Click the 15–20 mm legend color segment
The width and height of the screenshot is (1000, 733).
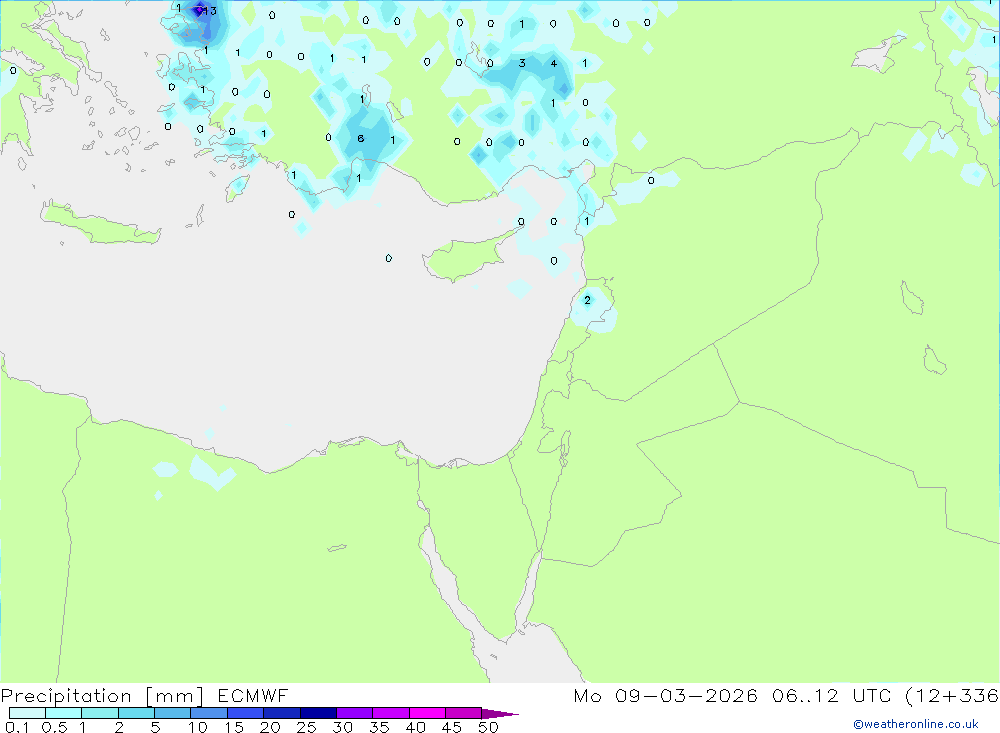[245, 713]
